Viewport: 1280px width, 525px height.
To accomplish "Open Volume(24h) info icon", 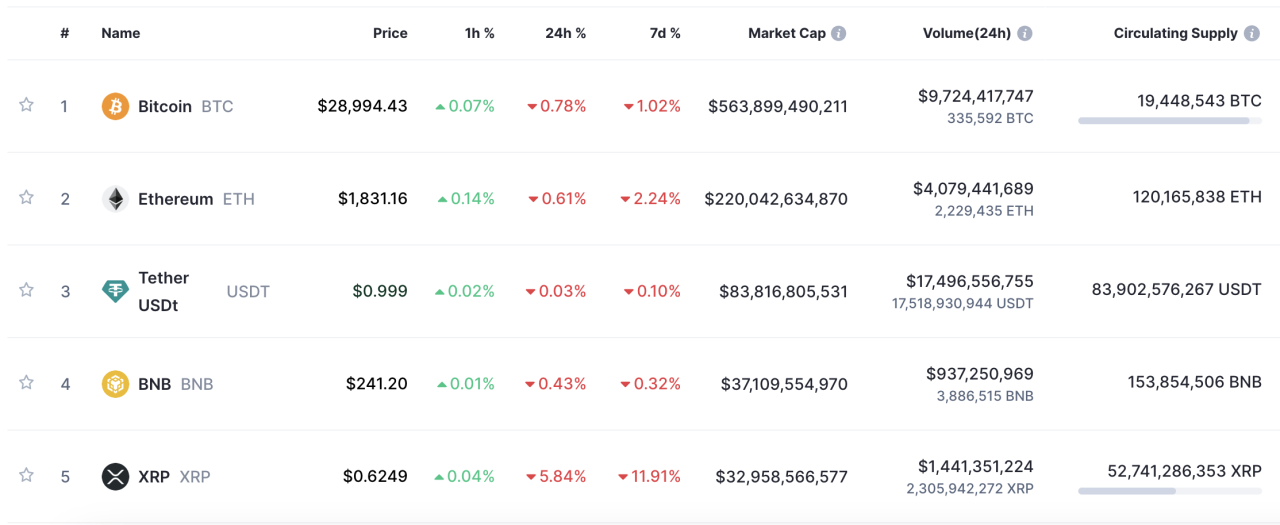I will tap(1025, 33).
